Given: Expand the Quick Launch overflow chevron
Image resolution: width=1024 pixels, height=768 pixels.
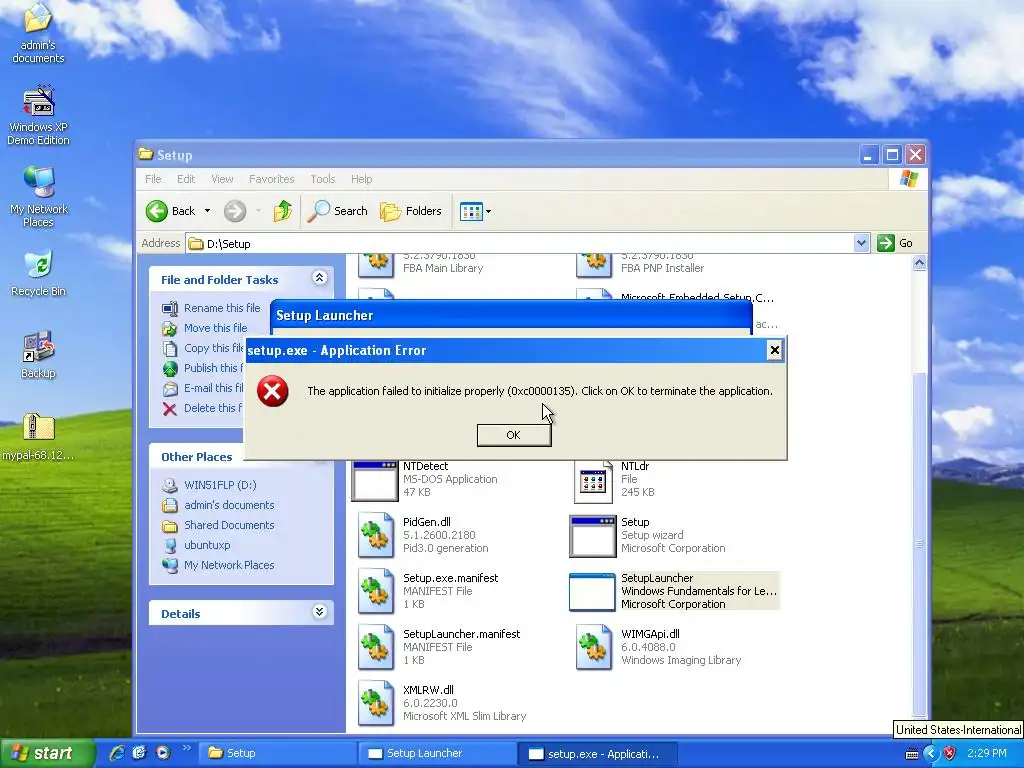Looking at the screenshot, I should point(186,748).
